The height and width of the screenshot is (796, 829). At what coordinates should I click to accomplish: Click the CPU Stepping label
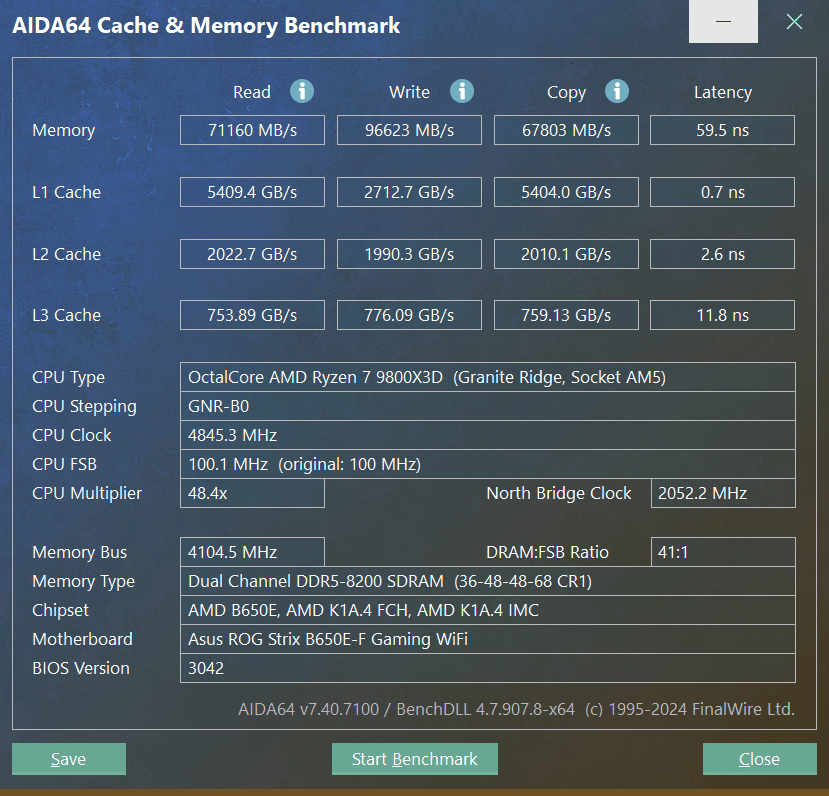84,406
